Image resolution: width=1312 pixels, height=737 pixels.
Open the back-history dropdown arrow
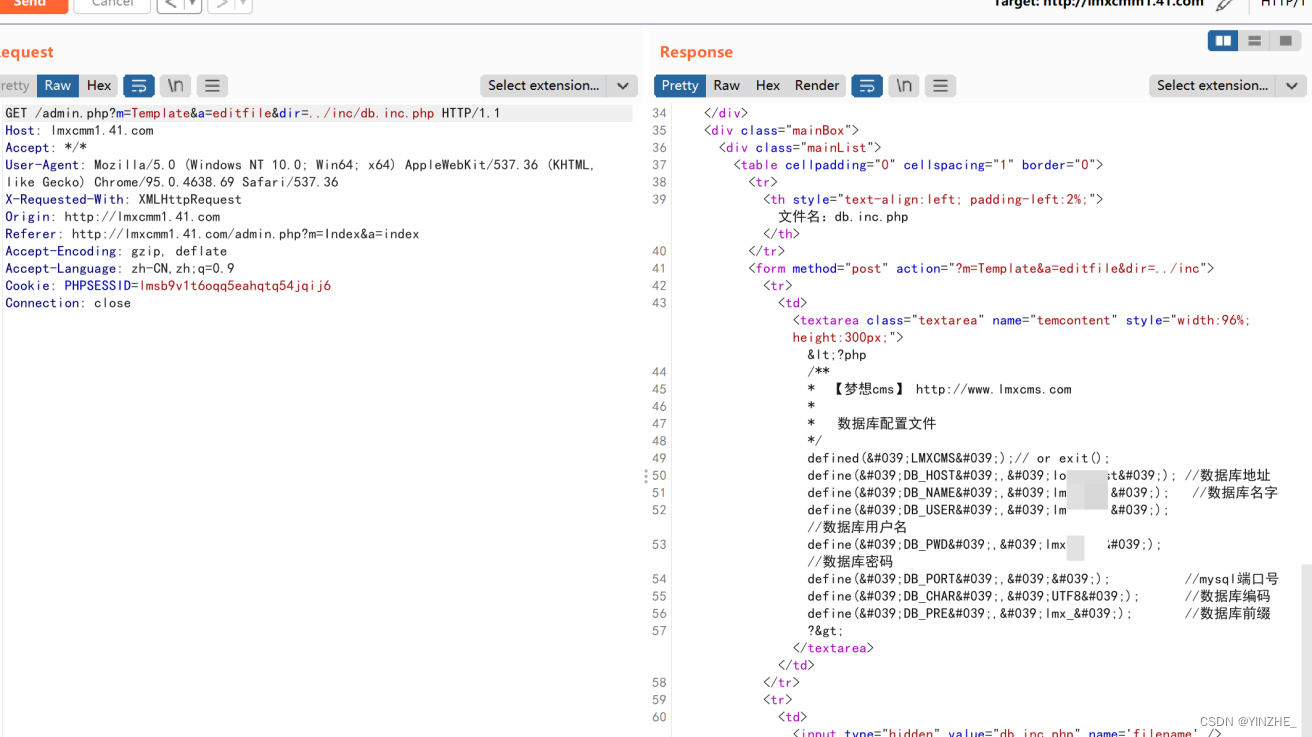pyautogui.click(x=193, y=5)
